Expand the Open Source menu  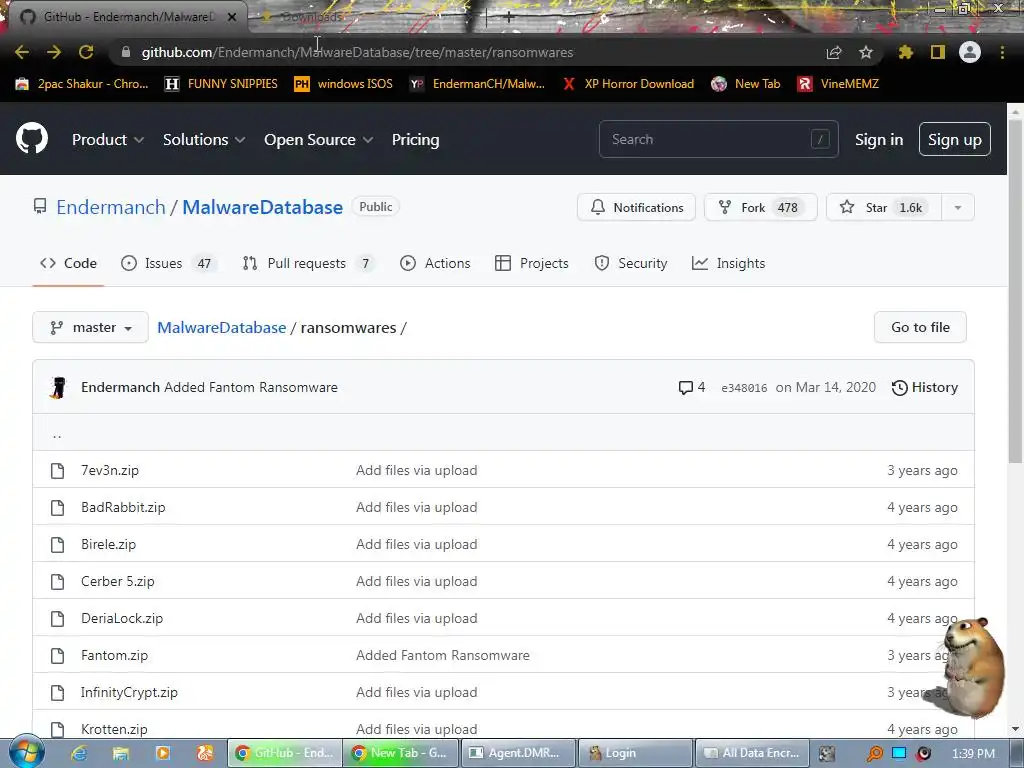[319, 140]
